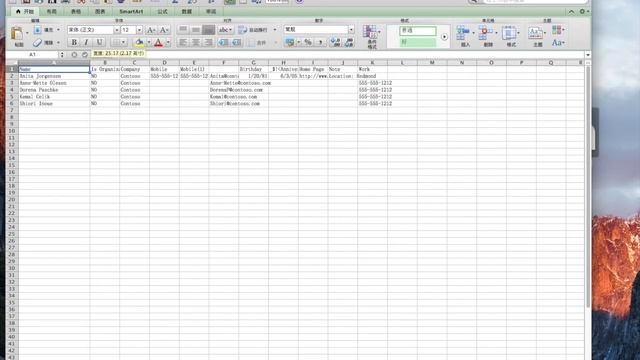The width and height of the screenshot is (640, 360).
Task: Click the vertical scrollbar of the sheet
Action: (x=588, y=188)
